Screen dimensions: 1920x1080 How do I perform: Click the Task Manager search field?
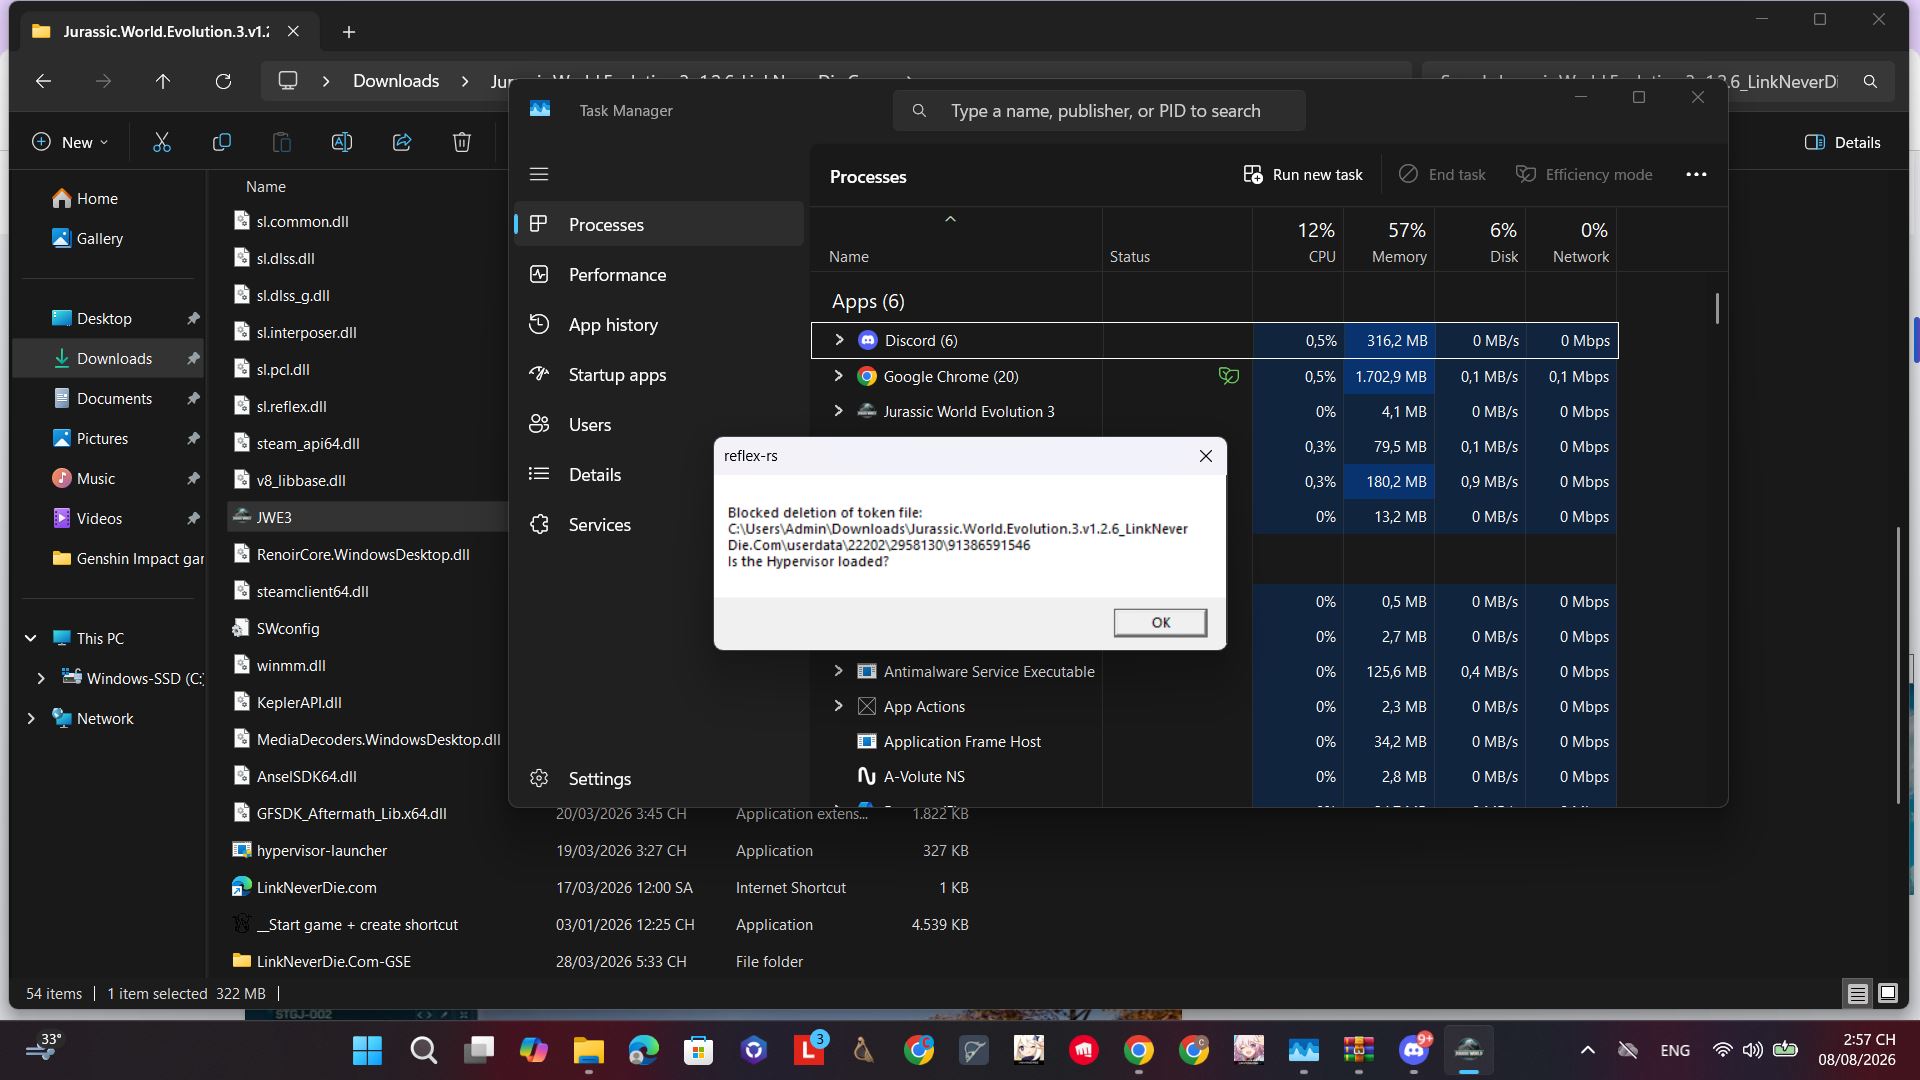point(1099,111)
